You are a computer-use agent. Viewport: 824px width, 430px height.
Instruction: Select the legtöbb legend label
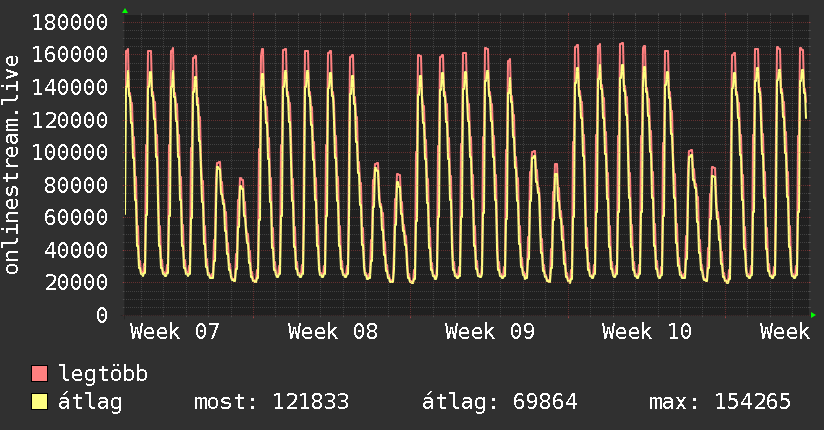103,374
